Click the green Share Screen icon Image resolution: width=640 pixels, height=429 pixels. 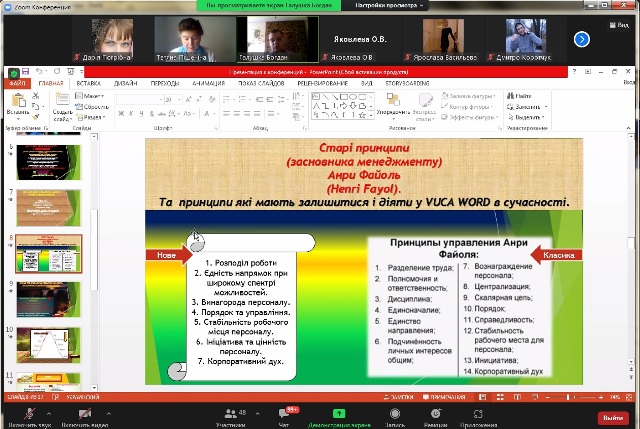339,412
